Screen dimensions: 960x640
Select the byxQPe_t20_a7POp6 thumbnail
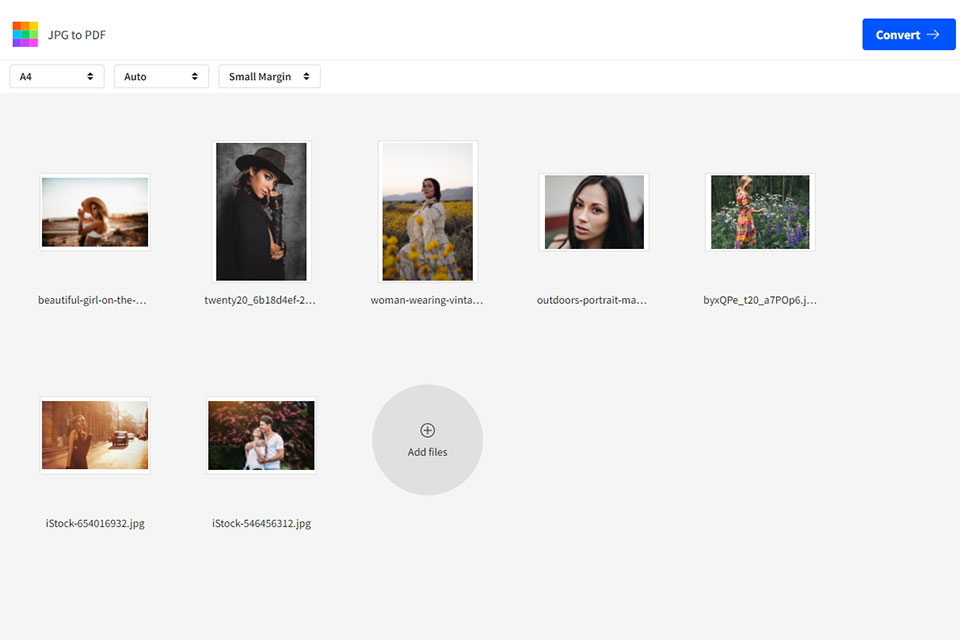point(760,212)
